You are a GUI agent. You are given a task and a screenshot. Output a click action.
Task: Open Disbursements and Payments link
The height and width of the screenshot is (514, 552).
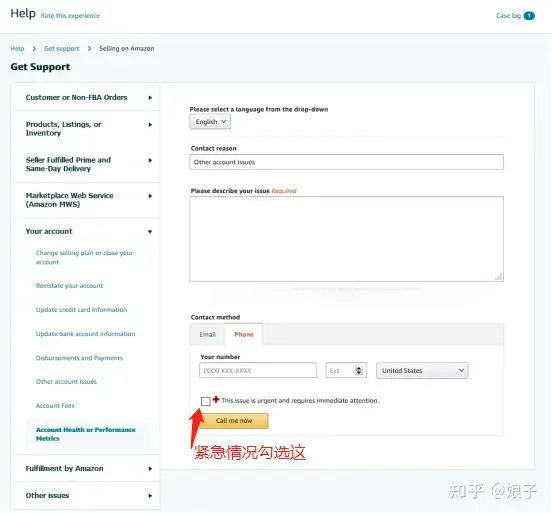coord(79,358)
